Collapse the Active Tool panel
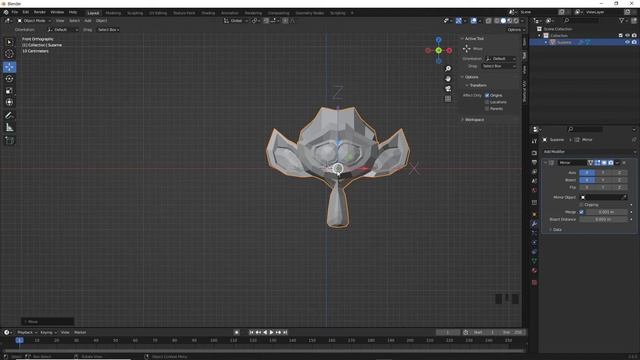640x360 pixels. [x=462, y=38]
